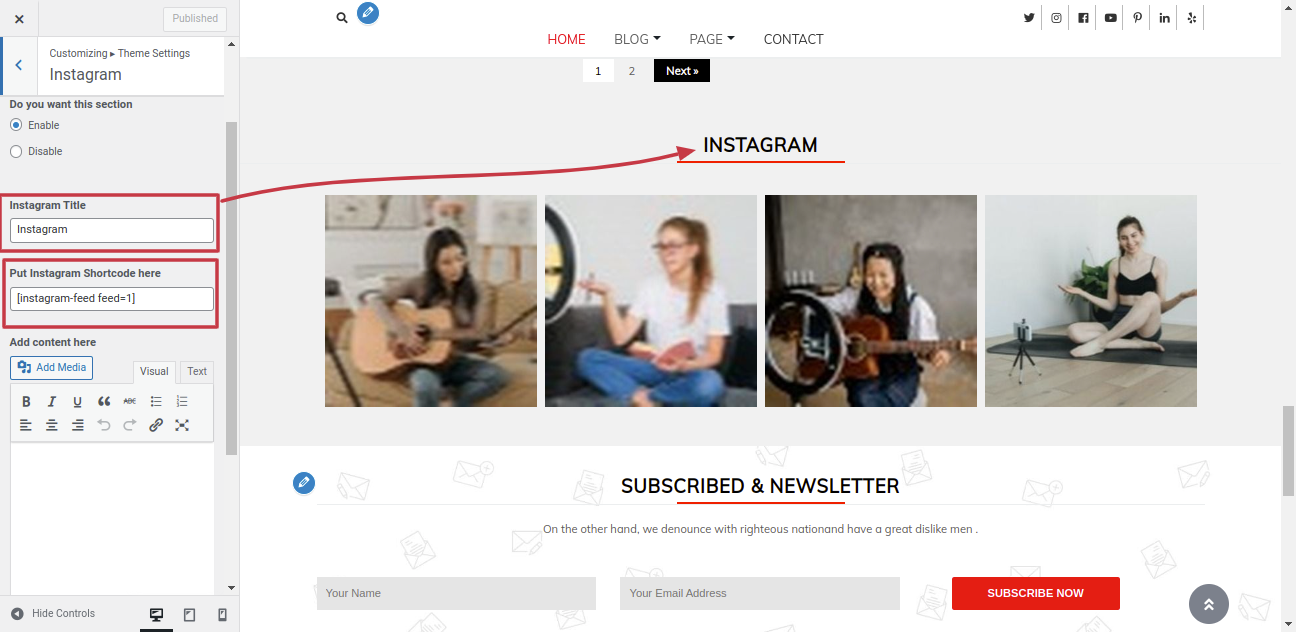Image resolution: width=1296 pixels, height=632 pixels.
Task: Switch to the Text editor tab
Action: tap(197, 371)
